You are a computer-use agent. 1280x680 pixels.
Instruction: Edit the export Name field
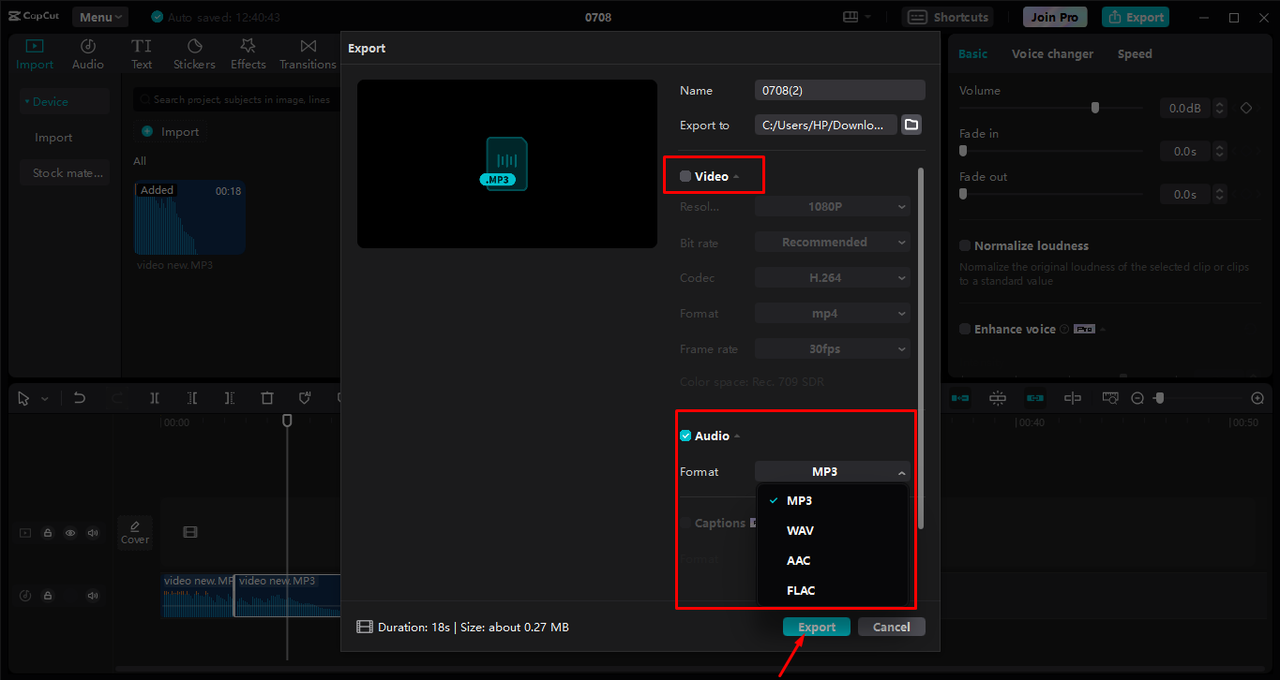[840, 90]
